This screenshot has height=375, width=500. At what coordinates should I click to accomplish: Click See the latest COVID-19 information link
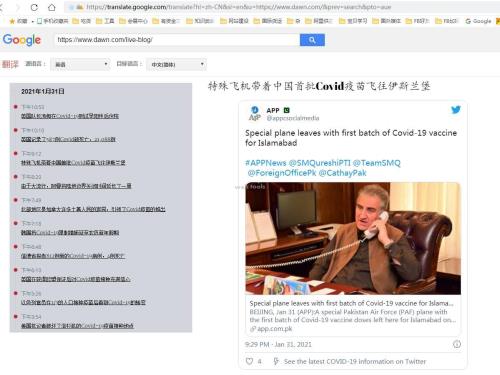(355, 361)
